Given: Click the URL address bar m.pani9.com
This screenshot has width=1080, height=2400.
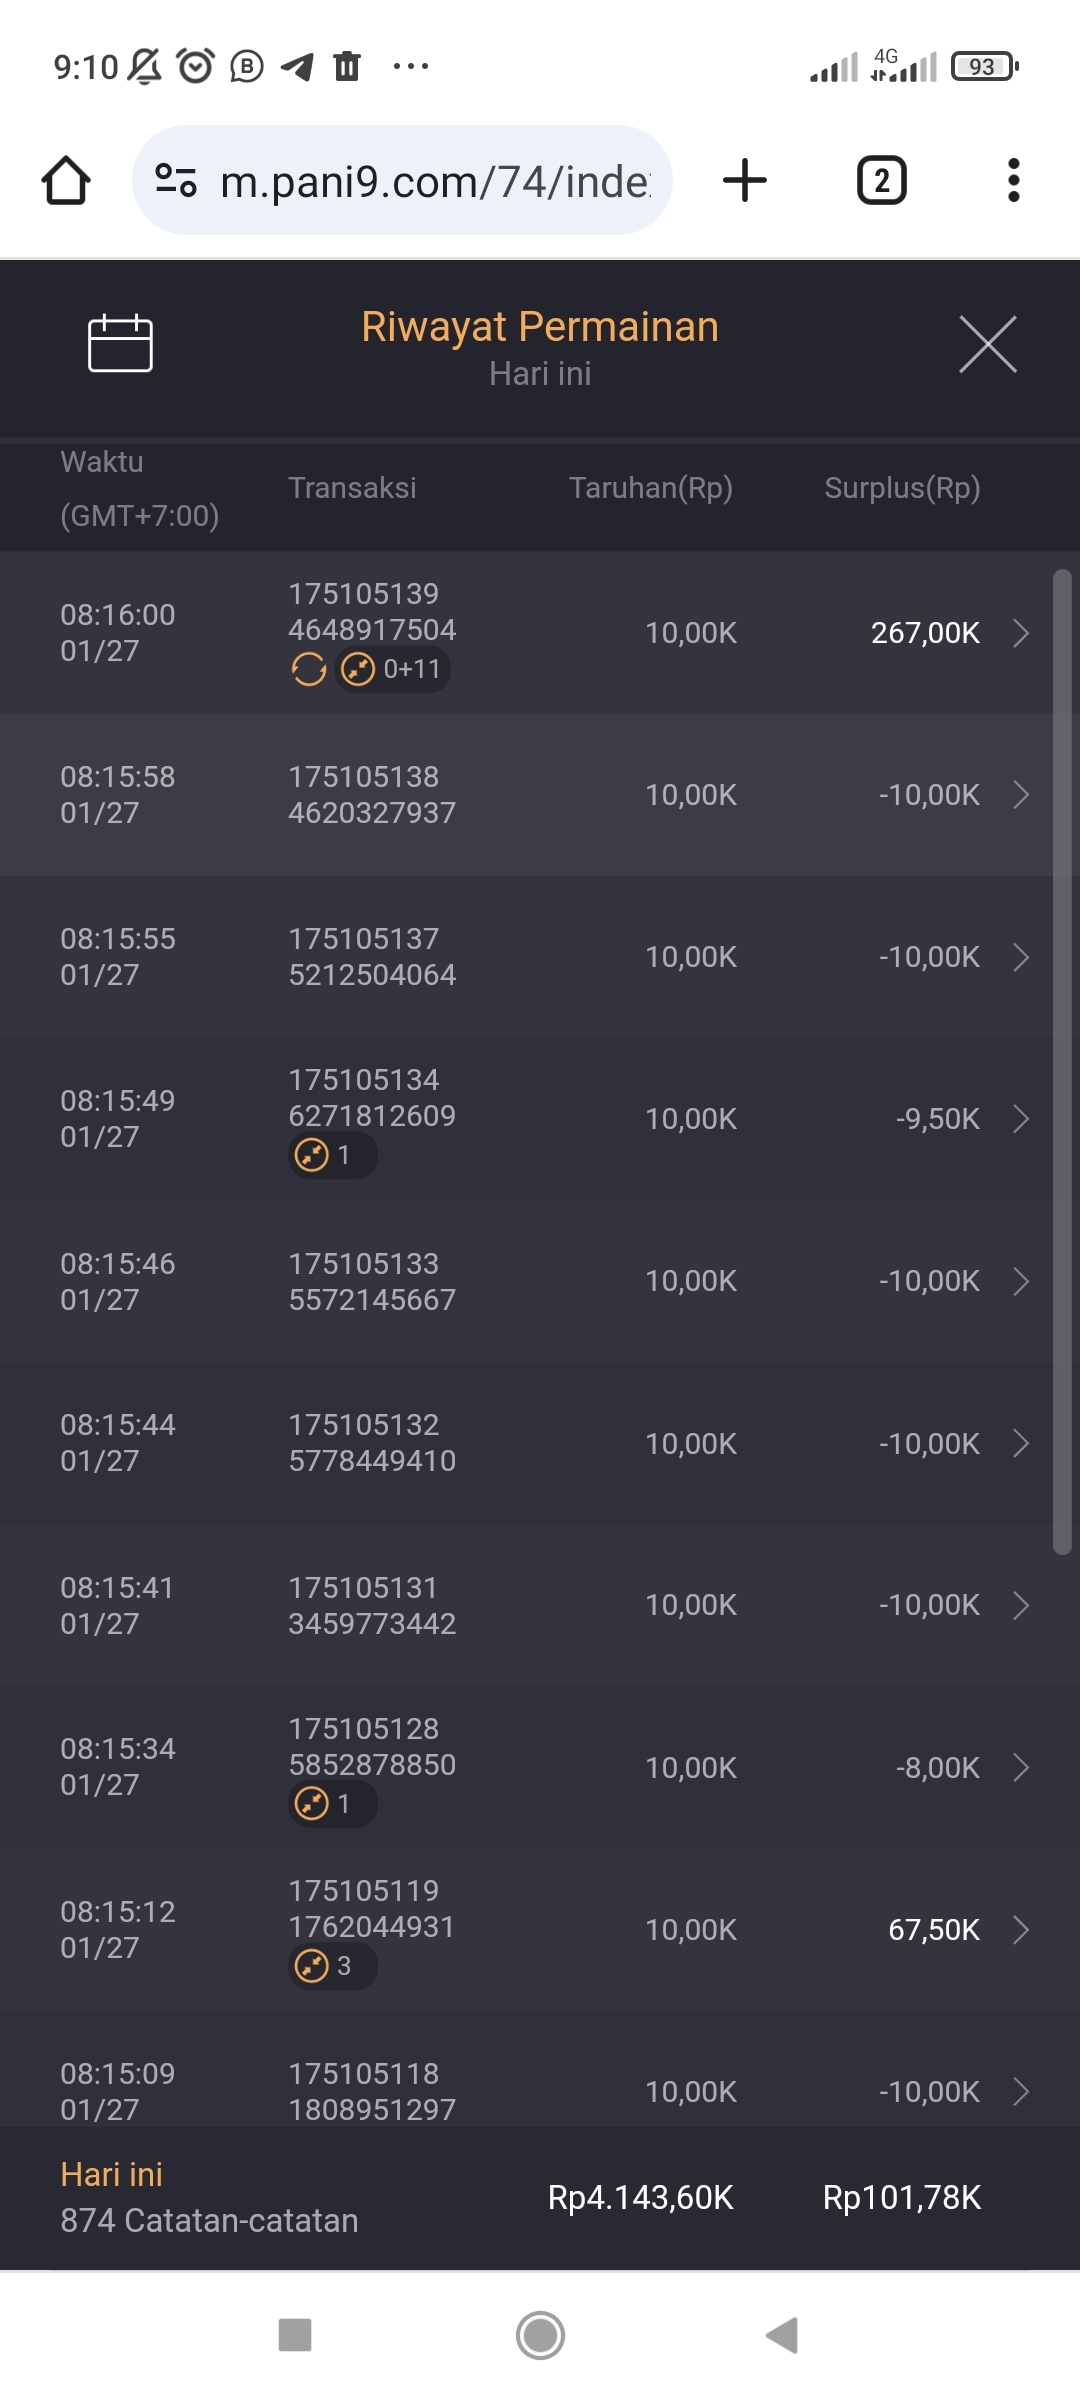Looking at the screenshot, I should click(x=435, y=181).
